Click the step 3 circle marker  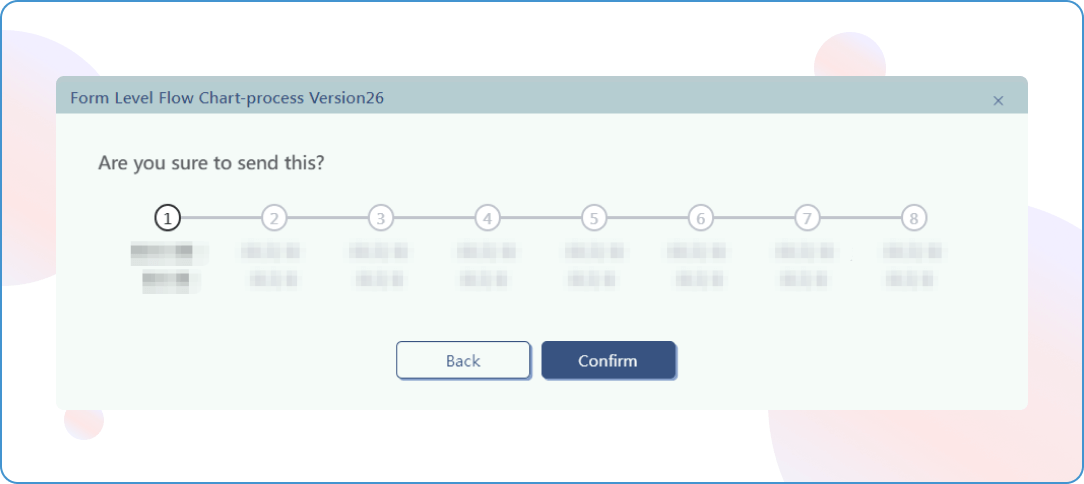click(x=380, y=217)
